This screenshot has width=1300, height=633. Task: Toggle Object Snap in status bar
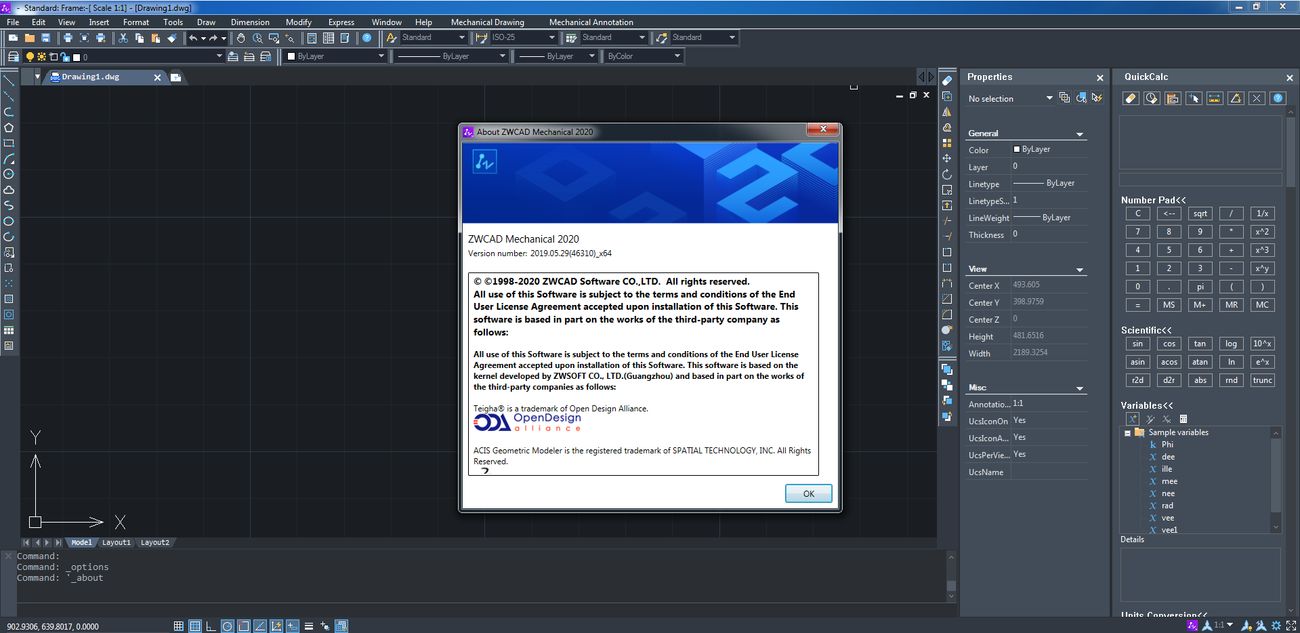coord(244,626)
